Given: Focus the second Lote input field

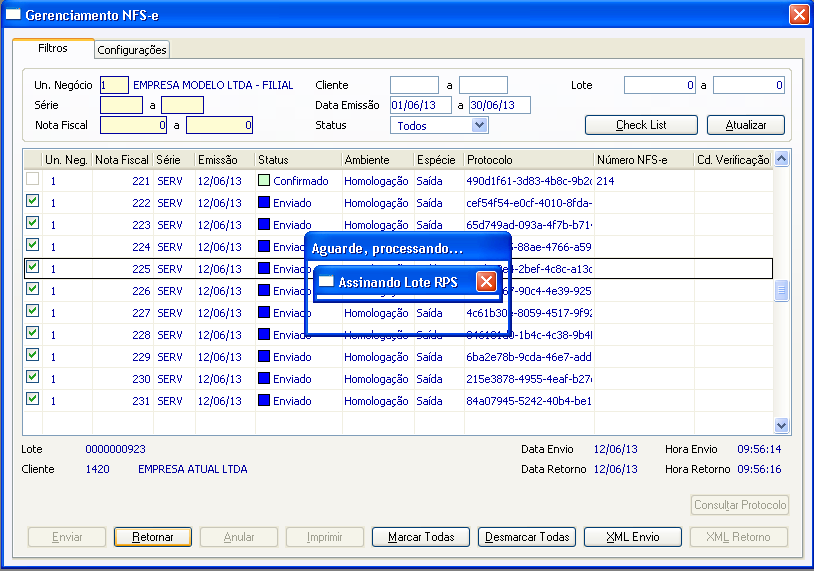Looking at the screenshot, I should tap(749, 85).
